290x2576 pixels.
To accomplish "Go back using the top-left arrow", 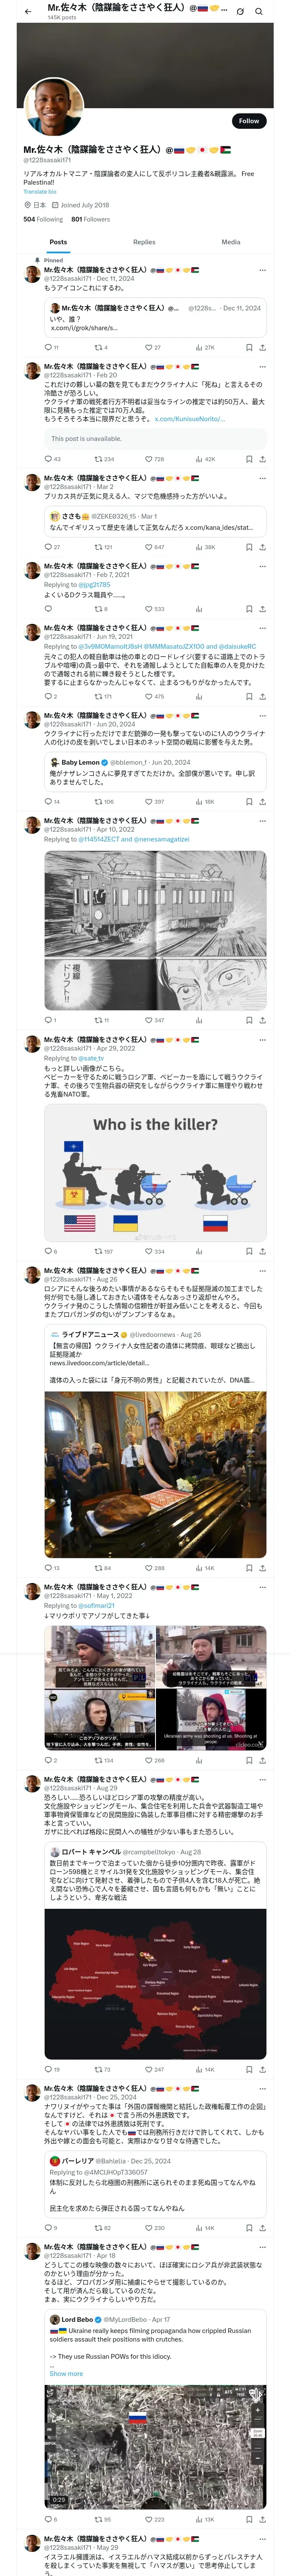I will [28, 11].
